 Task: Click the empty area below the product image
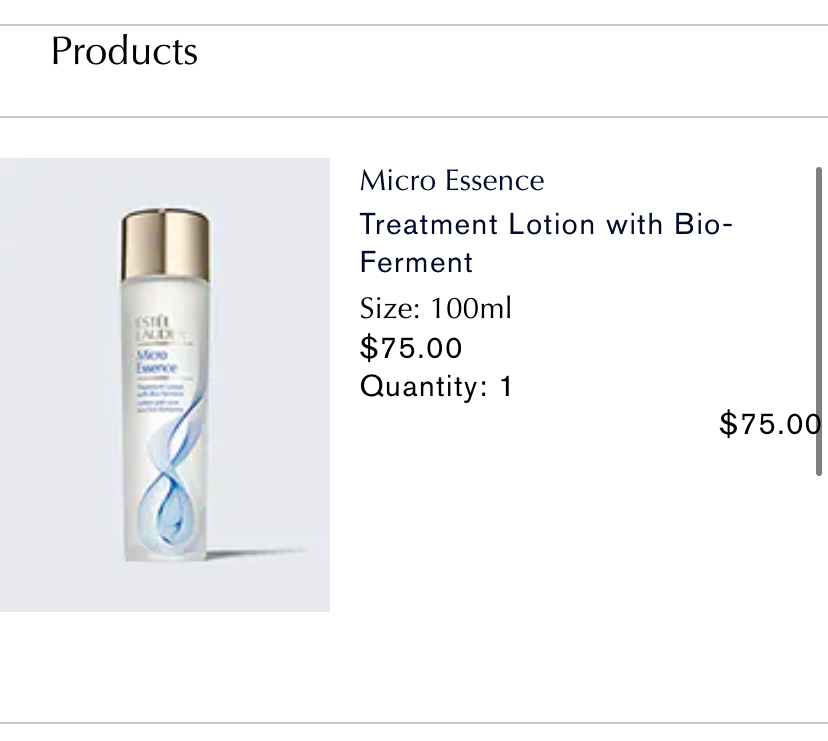tap(165, 665)
